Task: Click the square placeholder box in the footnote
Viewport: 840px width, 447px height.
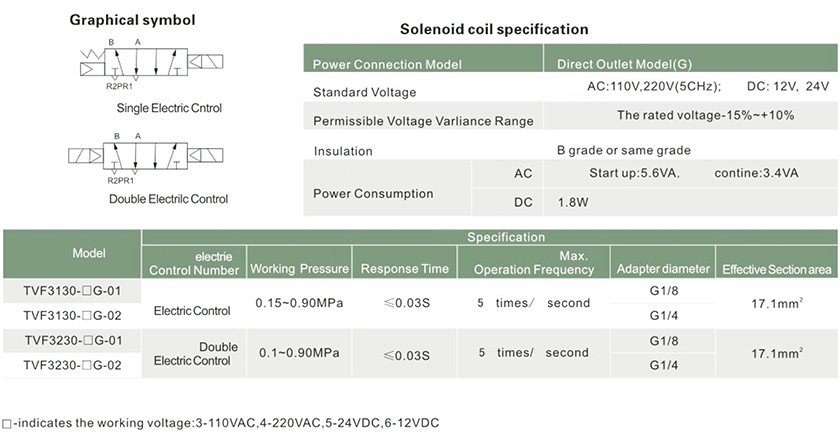Action: click(x=8, y=424)
